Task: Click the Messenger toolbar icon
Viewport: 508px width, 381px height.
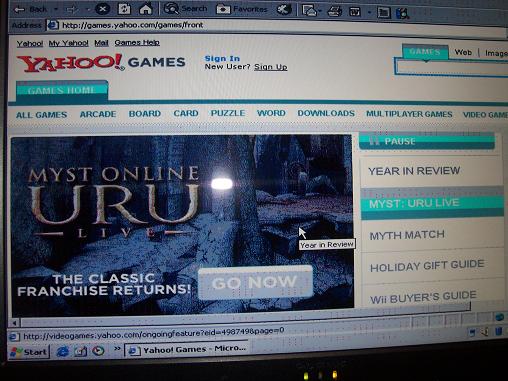Action: [402, 13]
